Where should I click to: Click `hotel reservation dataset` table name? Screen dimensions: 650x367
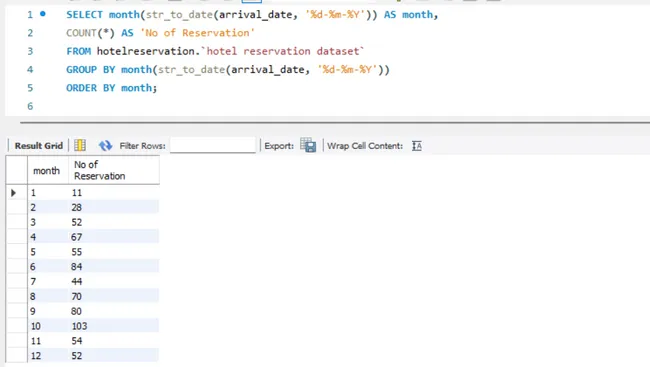click(x=283, y=51)
